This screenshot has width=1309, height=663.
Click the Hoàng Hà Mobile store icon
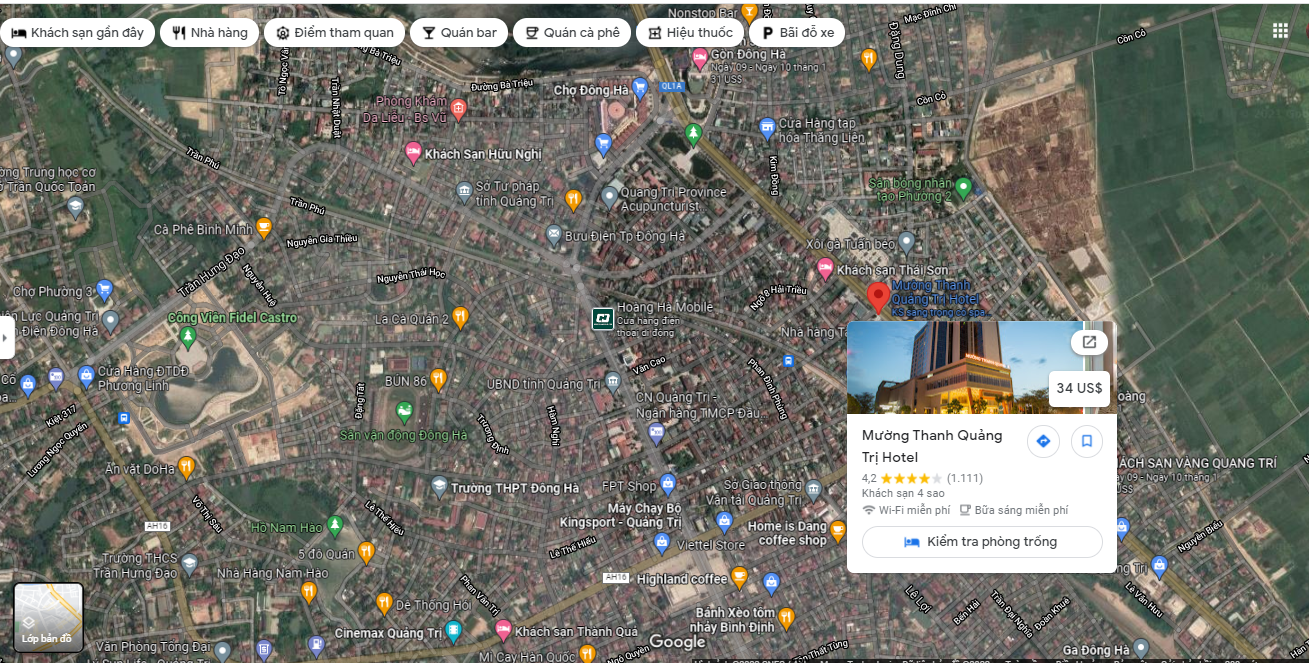pos(603,318)
